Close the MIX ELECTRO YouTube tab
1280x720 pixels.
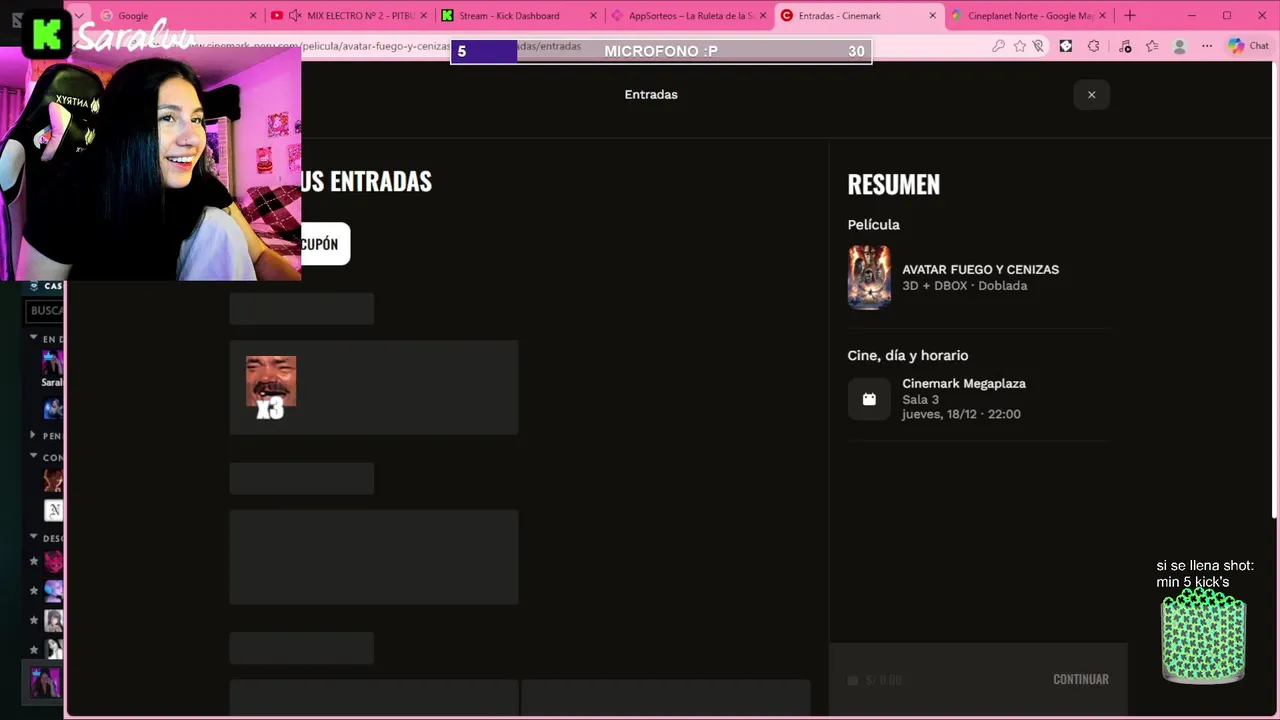tap(423, 16)
